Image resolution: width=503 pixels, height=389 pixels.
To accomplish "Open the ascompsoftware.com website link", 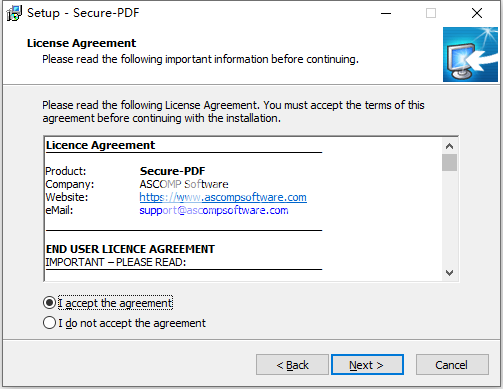I will point(223,197).
